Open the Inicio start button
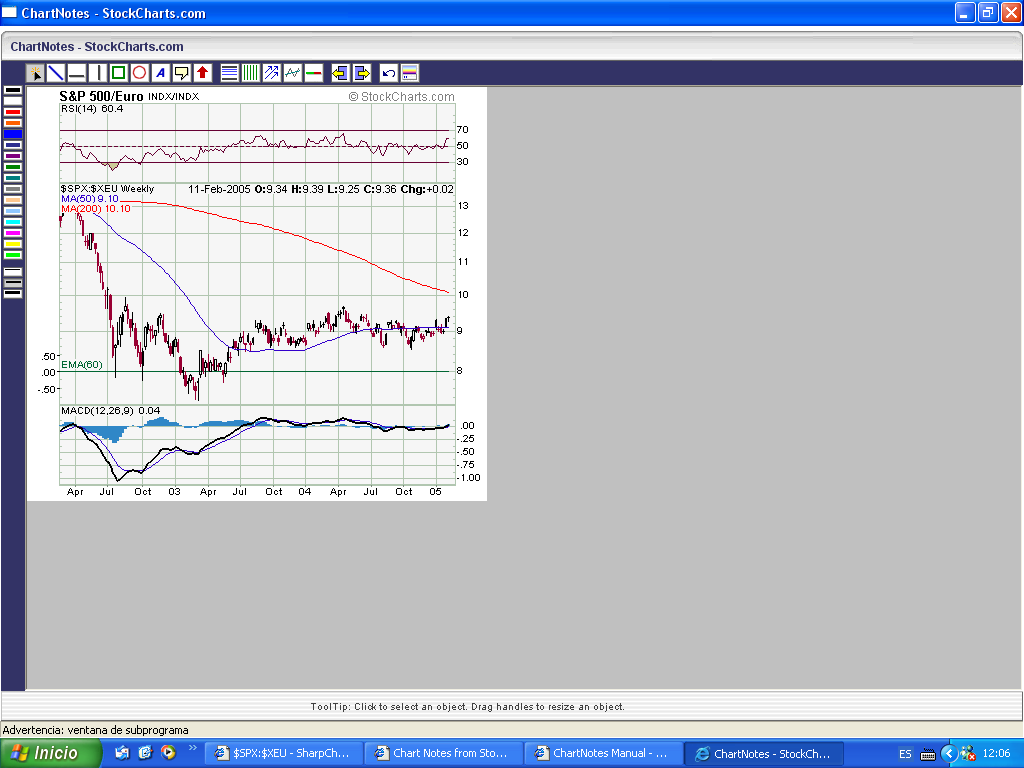Screen dimensions: 1024x768 [50, 753]
